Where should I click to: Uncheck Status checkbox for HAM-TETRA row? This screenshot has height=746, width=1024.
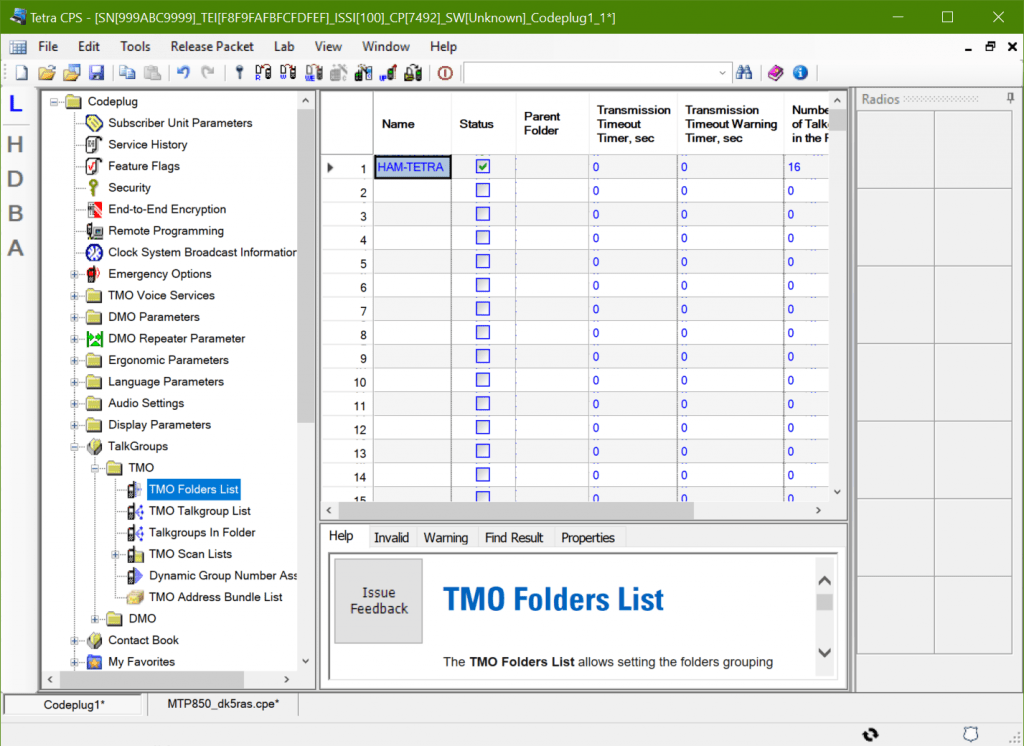click(x=483, y=167)
